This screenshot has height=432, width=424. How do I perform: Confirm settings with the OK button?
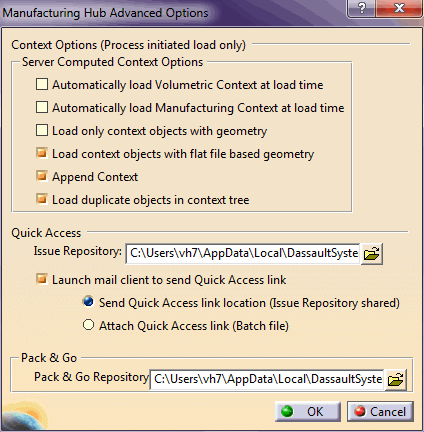pyautogui.click(x=308, y=412)
